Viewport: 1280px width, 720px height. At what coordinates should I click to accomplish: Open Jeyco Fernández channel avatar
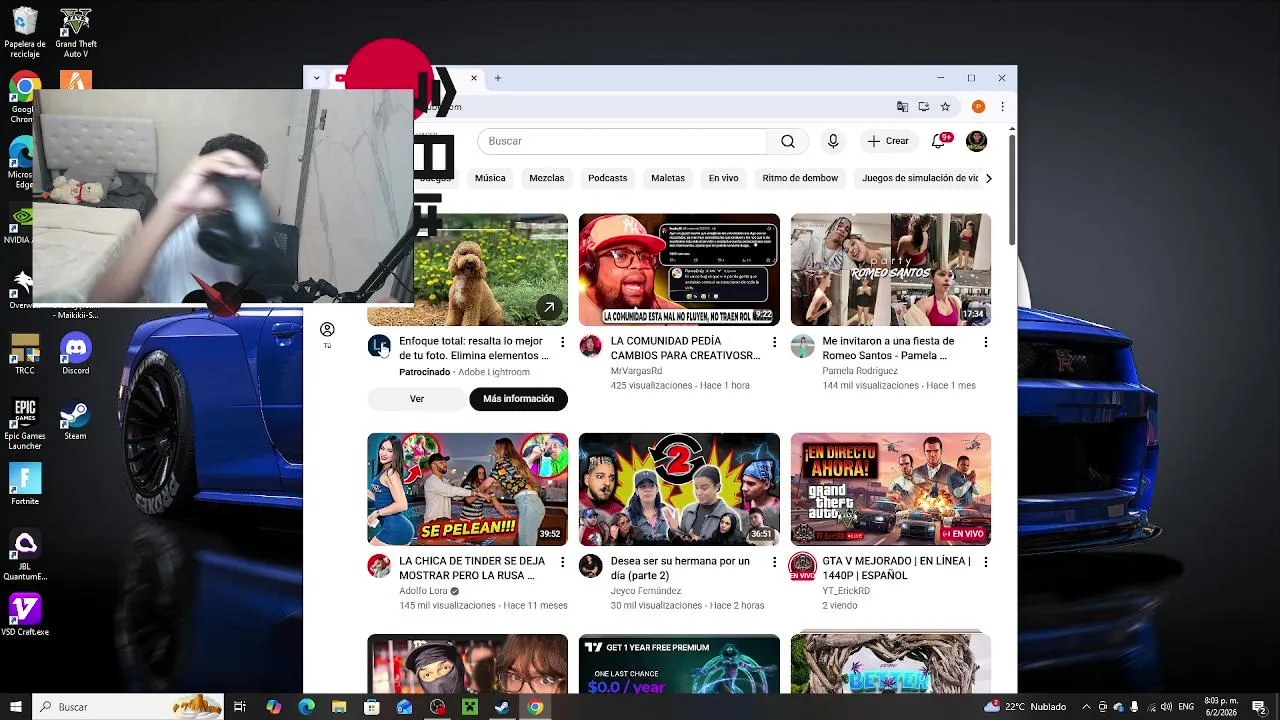(x=591, y=567)
